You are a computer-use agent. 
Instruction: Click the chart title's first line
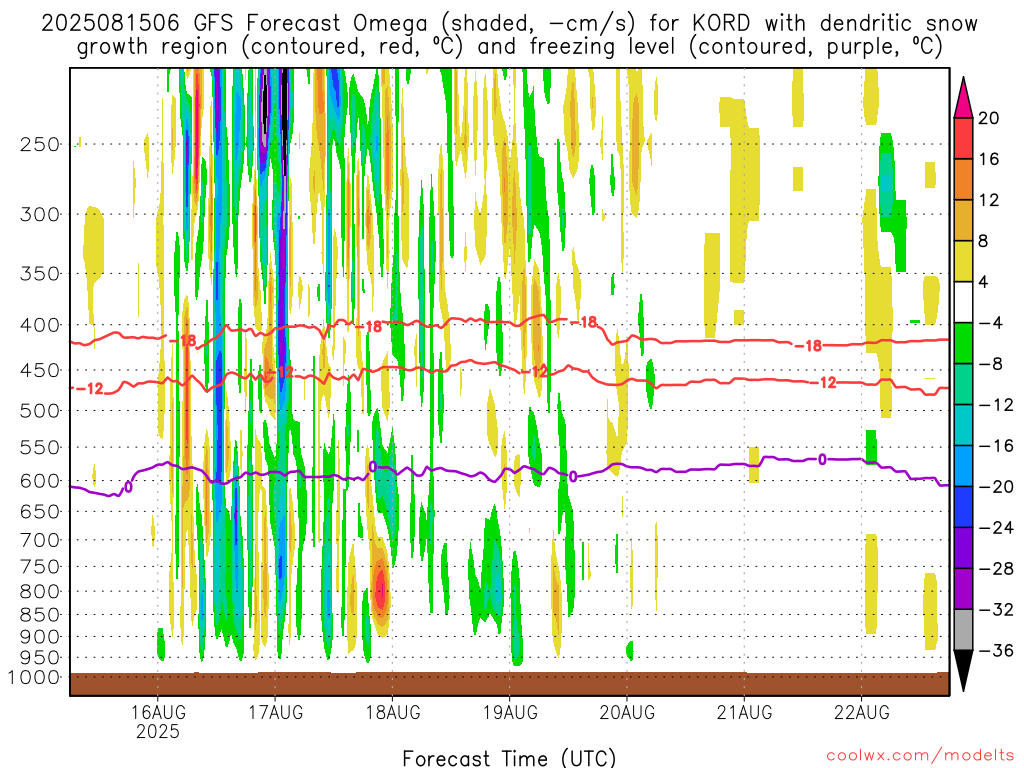(x=509, y=24)
